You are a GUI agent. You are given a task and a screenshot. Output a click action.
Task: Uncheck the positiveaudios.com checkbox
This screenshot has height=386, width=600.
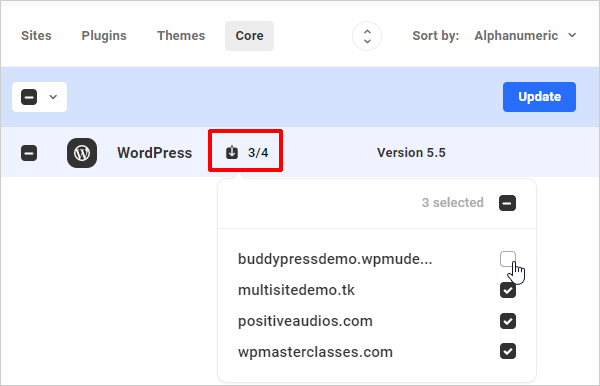508,321
